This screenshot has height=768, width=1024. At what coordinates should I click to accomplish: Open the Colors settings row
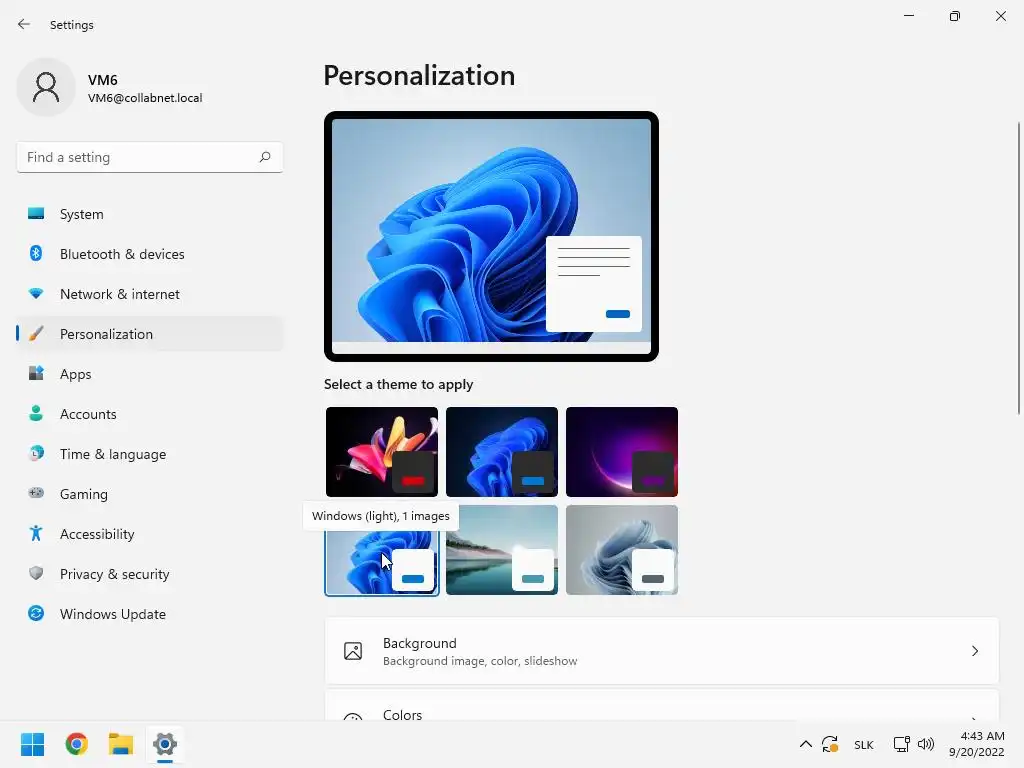[x=662, y=705]
